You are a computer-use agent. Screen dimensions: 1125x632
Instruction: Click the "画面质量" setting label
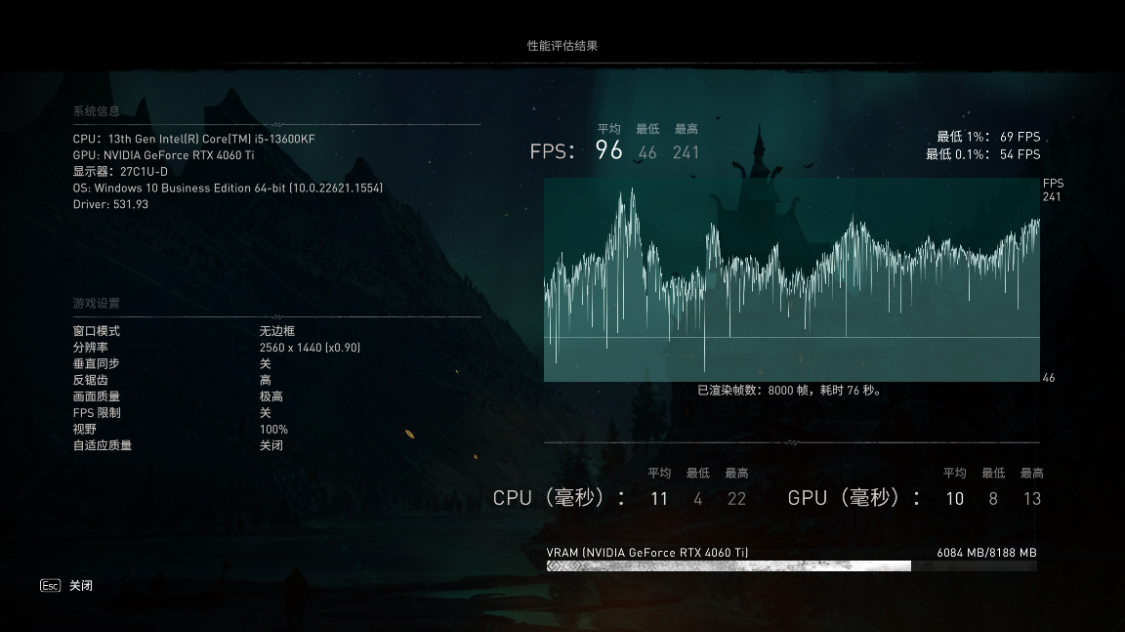[96, 397]
